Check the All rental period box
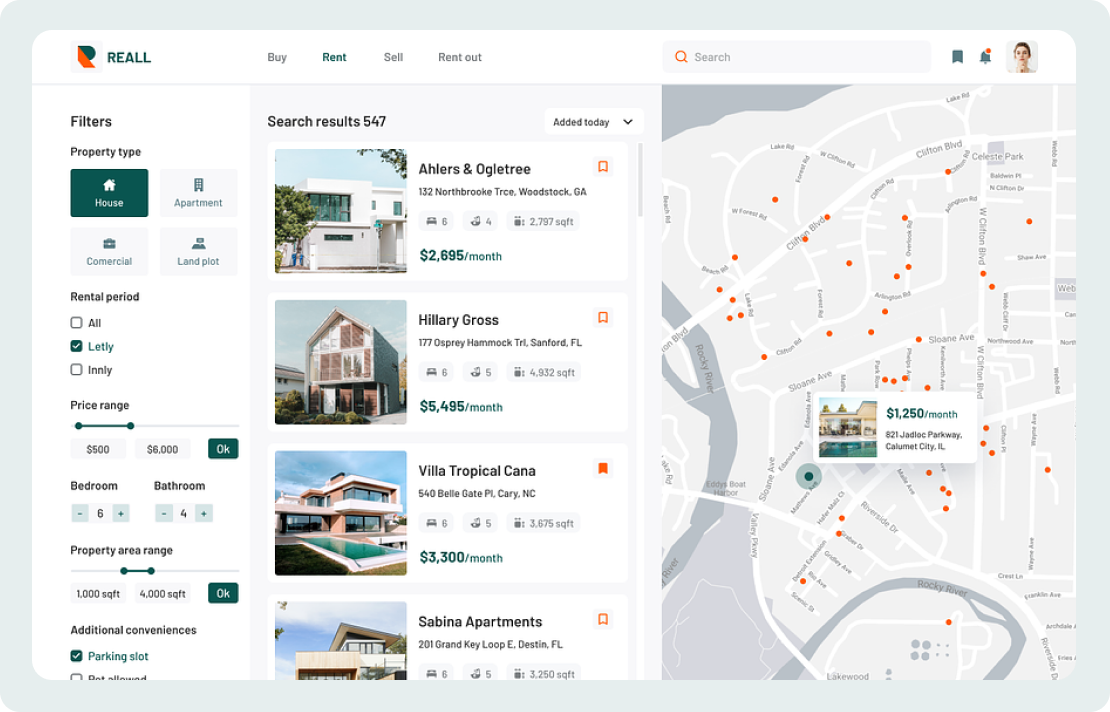 pos(77,323)
